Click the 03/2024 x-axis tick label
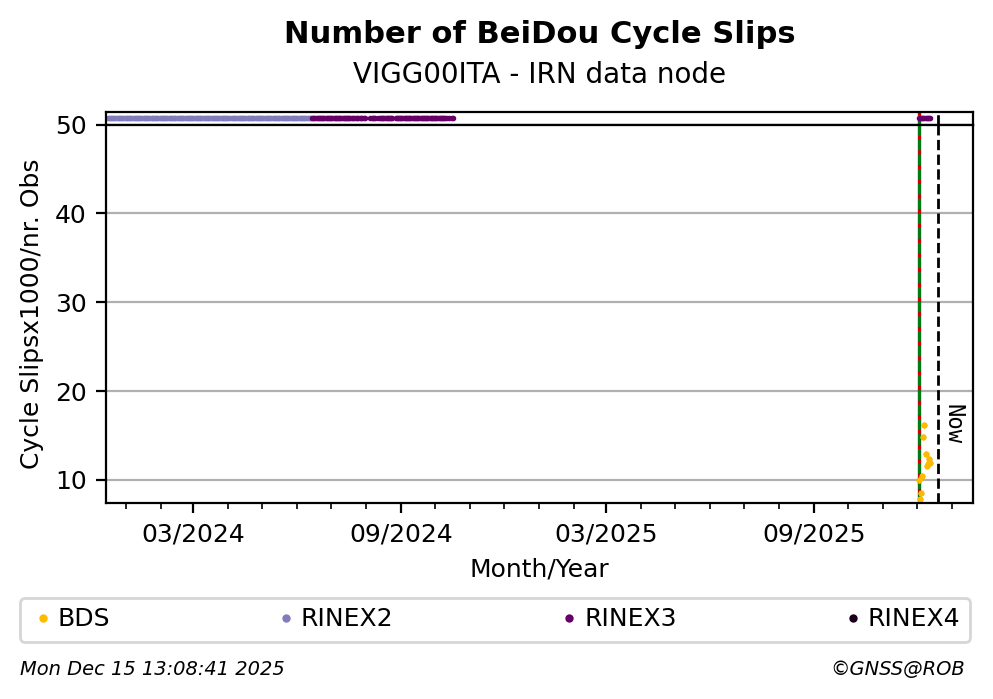The width and height of the screenshot is (993, 699). [193, 534]
